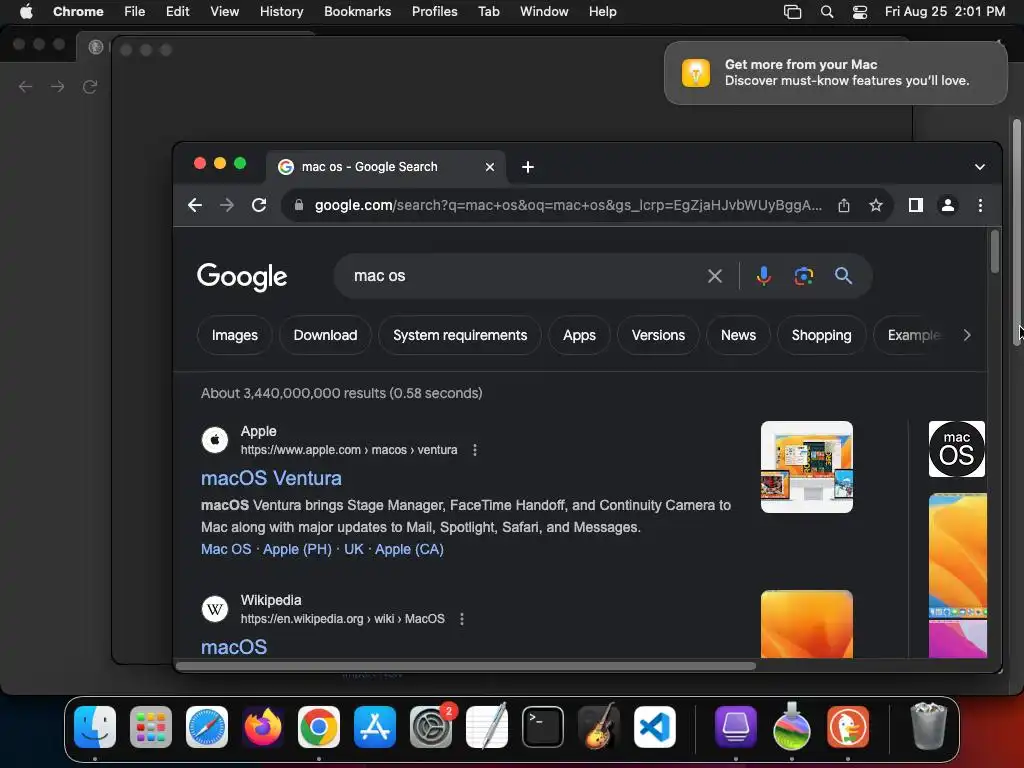Launch Firefox from the Dock
This screenshot has width=1024, height=768.
(x=263, y=727)
